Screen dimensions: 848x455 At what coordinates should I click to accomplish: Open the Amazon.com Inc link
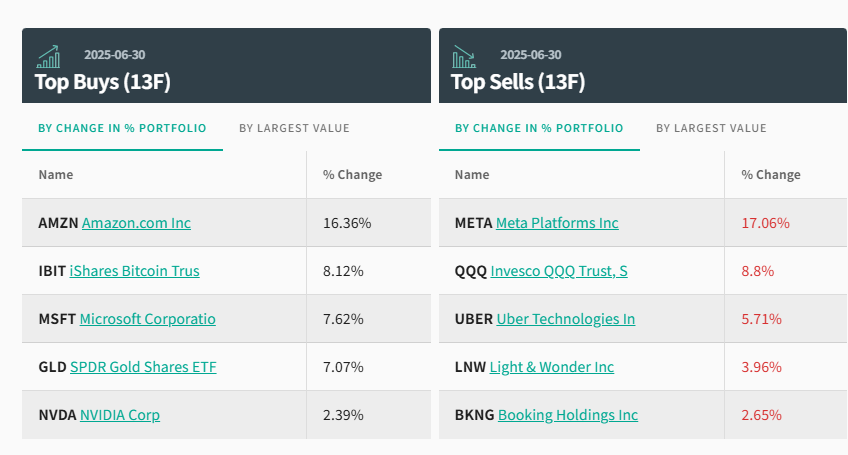tap(136, 223)
